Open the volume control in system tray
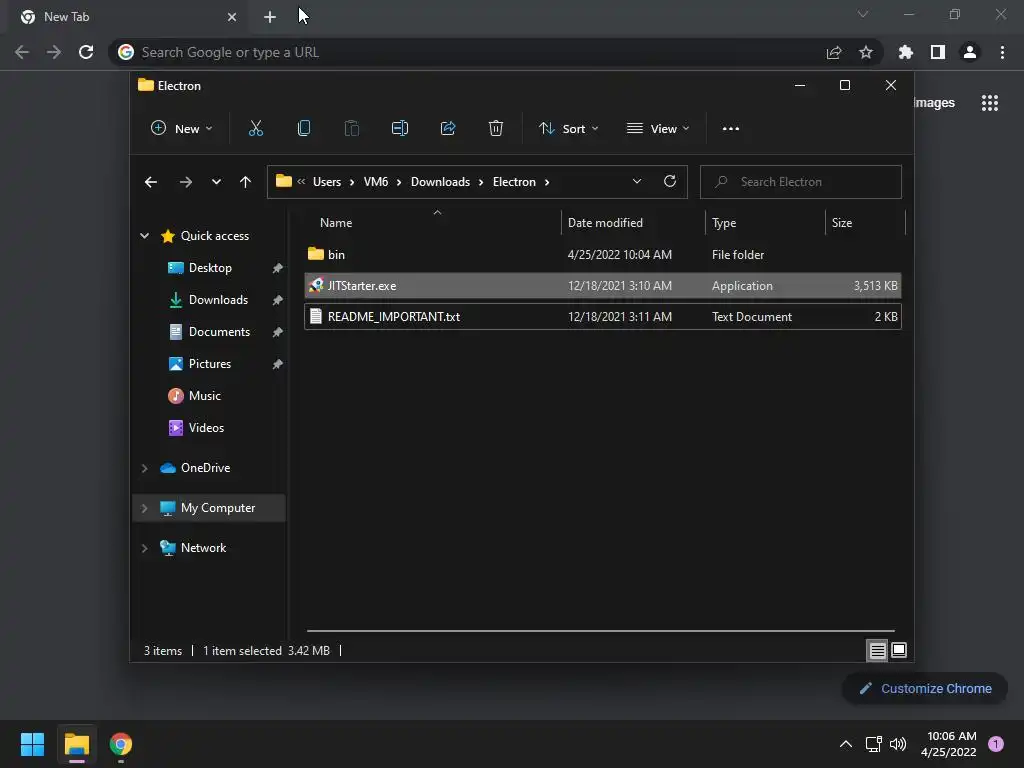Screen dimensions: 1024x768 coord(898,744)
